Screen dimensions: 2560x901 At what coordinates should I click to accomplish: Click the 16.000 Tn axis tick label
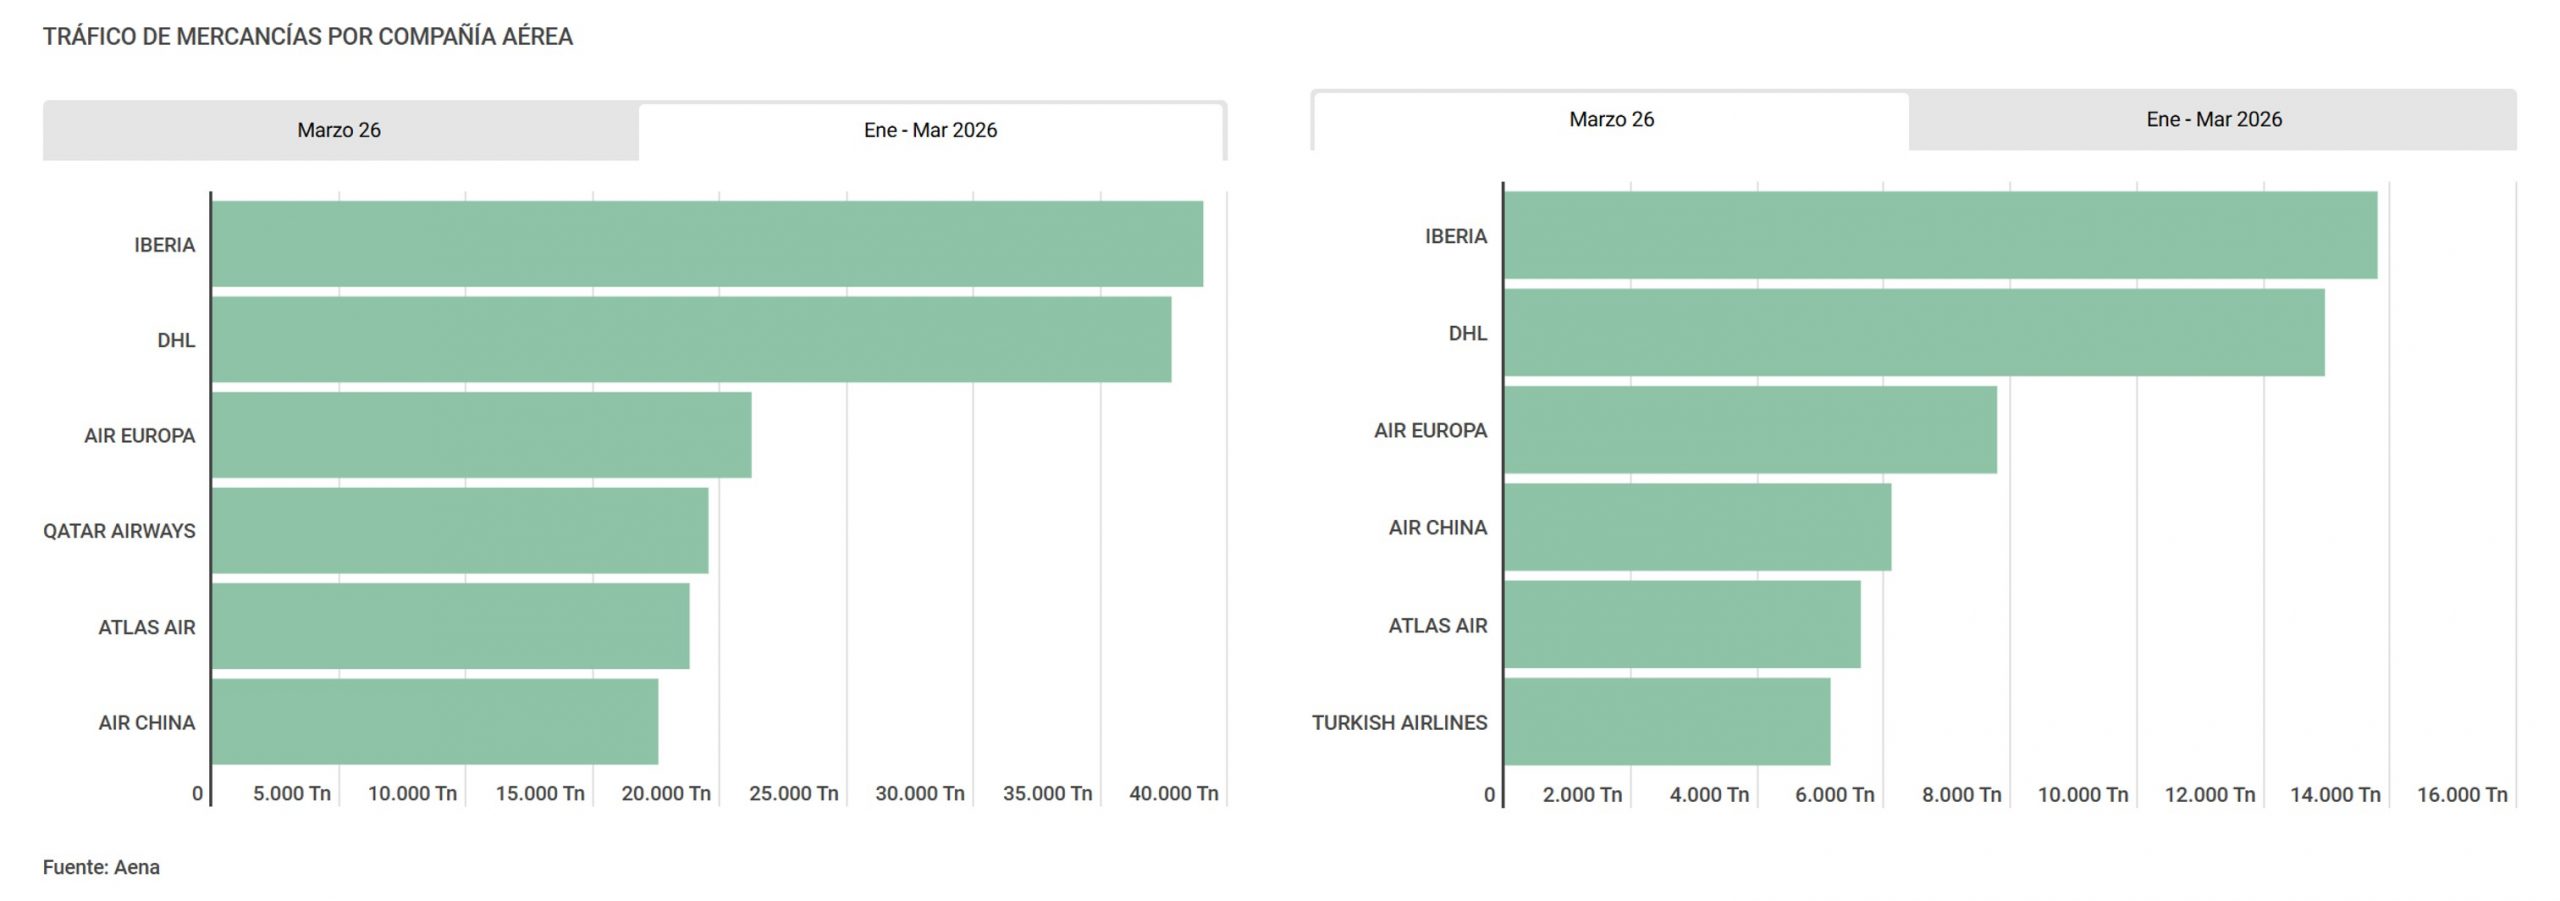point(2461,794)
